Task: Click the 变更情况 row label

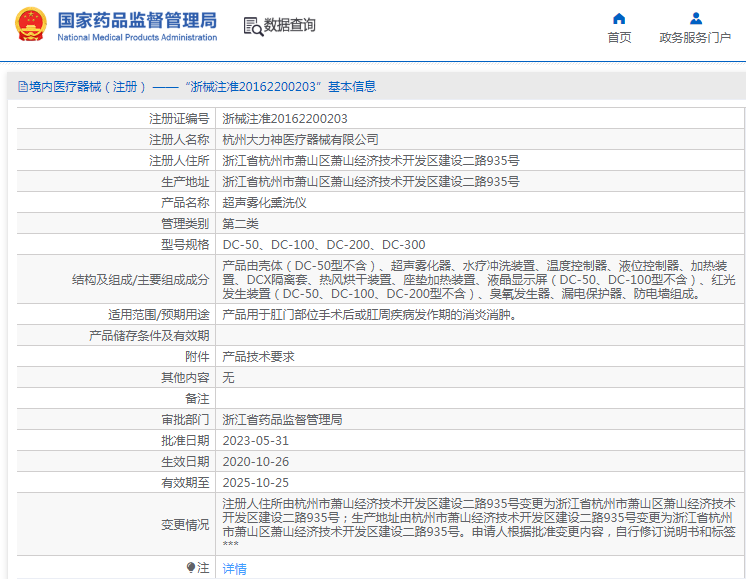Action: (185, 524)
